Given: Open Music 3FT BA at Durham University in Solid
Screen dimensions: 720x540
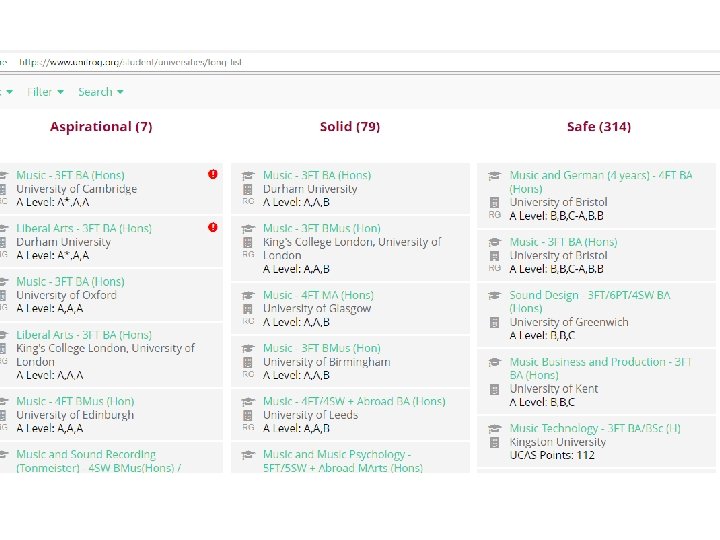Looking at the screenshot, I should 317,175.
